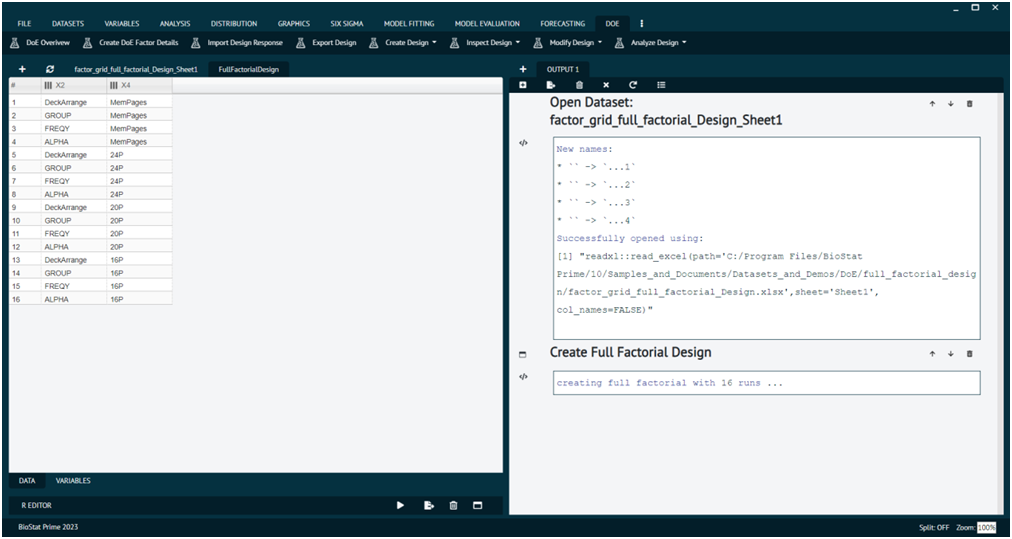The image size is (1012, 539).
Task: Click Create DoE Factor Details
Action: pos(131,43)
